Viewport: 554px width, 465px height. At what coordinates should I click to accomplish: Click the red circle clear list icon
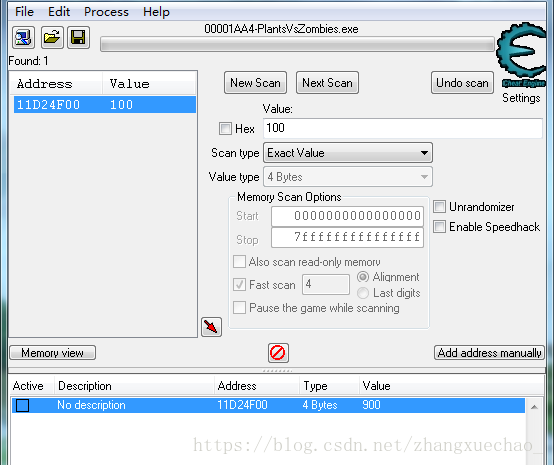(278, 353)
